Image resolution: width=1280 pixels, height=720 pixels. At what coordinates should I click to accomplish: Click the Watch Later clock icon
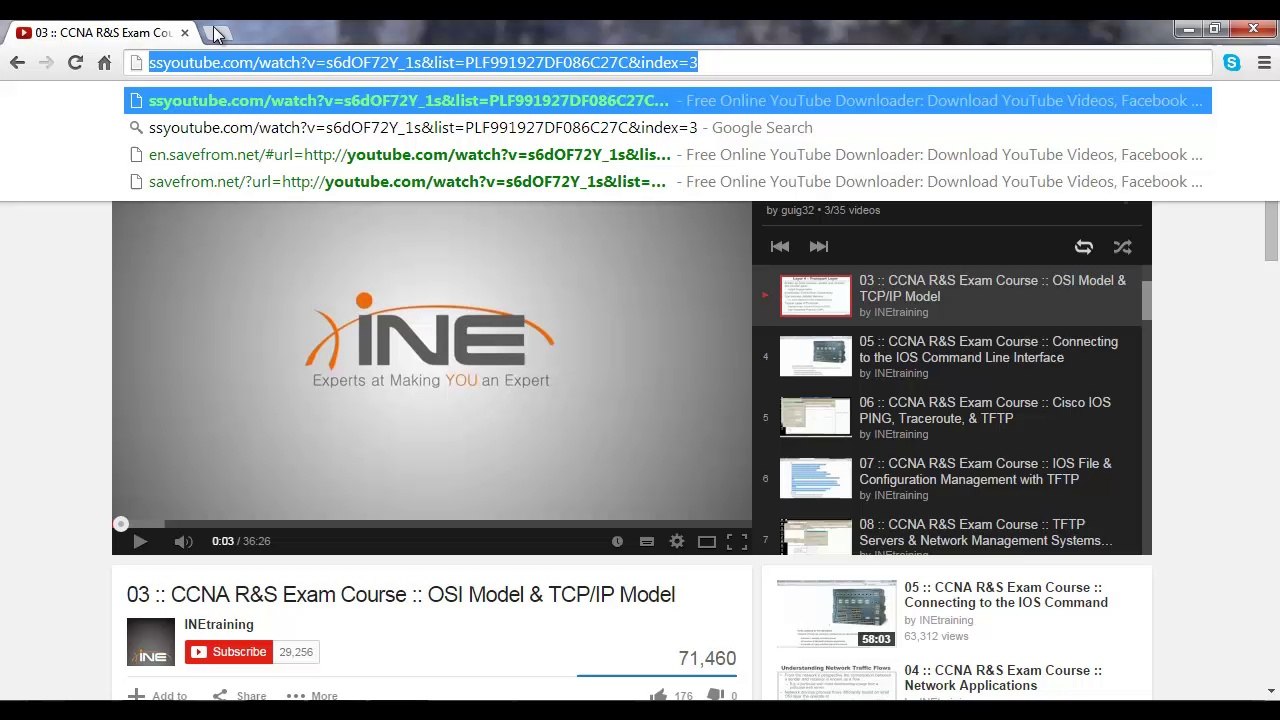click(617, 541)
